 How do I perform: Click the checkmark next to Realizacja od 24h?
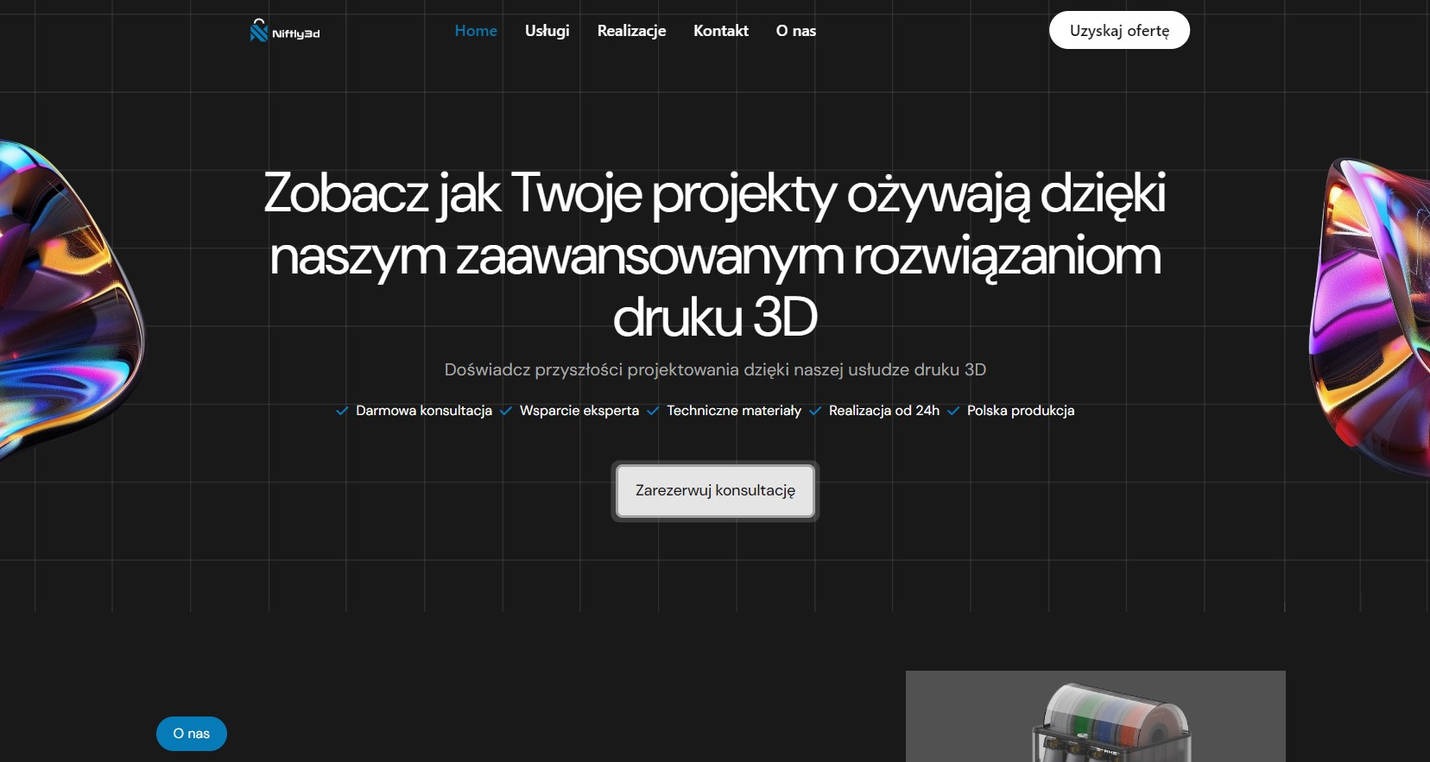812,408
